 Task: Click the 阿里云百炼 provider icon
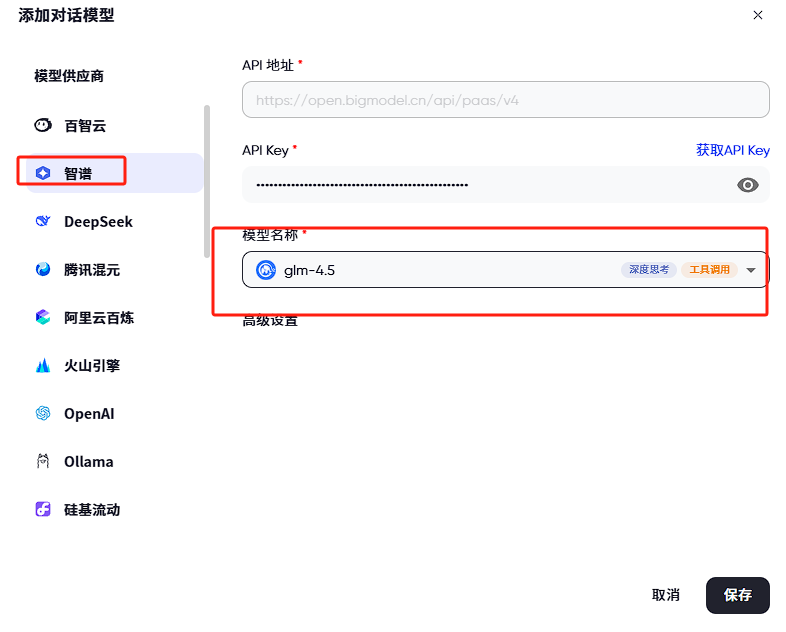pos(43,318)
